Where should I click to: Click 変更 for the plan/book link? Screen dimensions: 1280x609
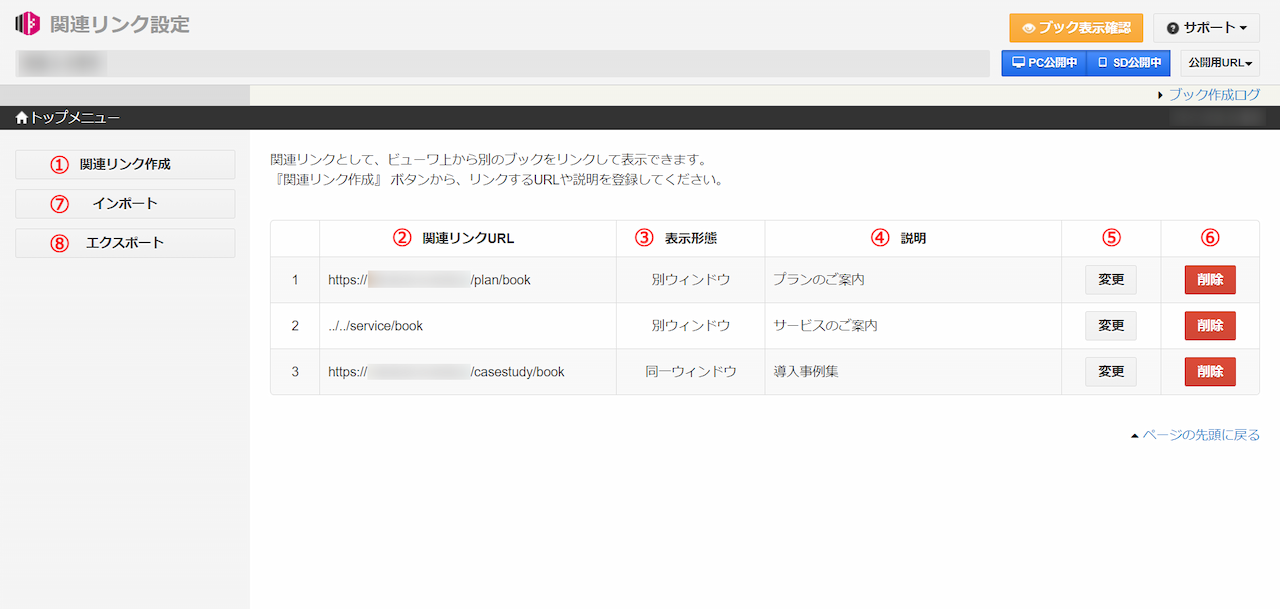point(1111,280)
